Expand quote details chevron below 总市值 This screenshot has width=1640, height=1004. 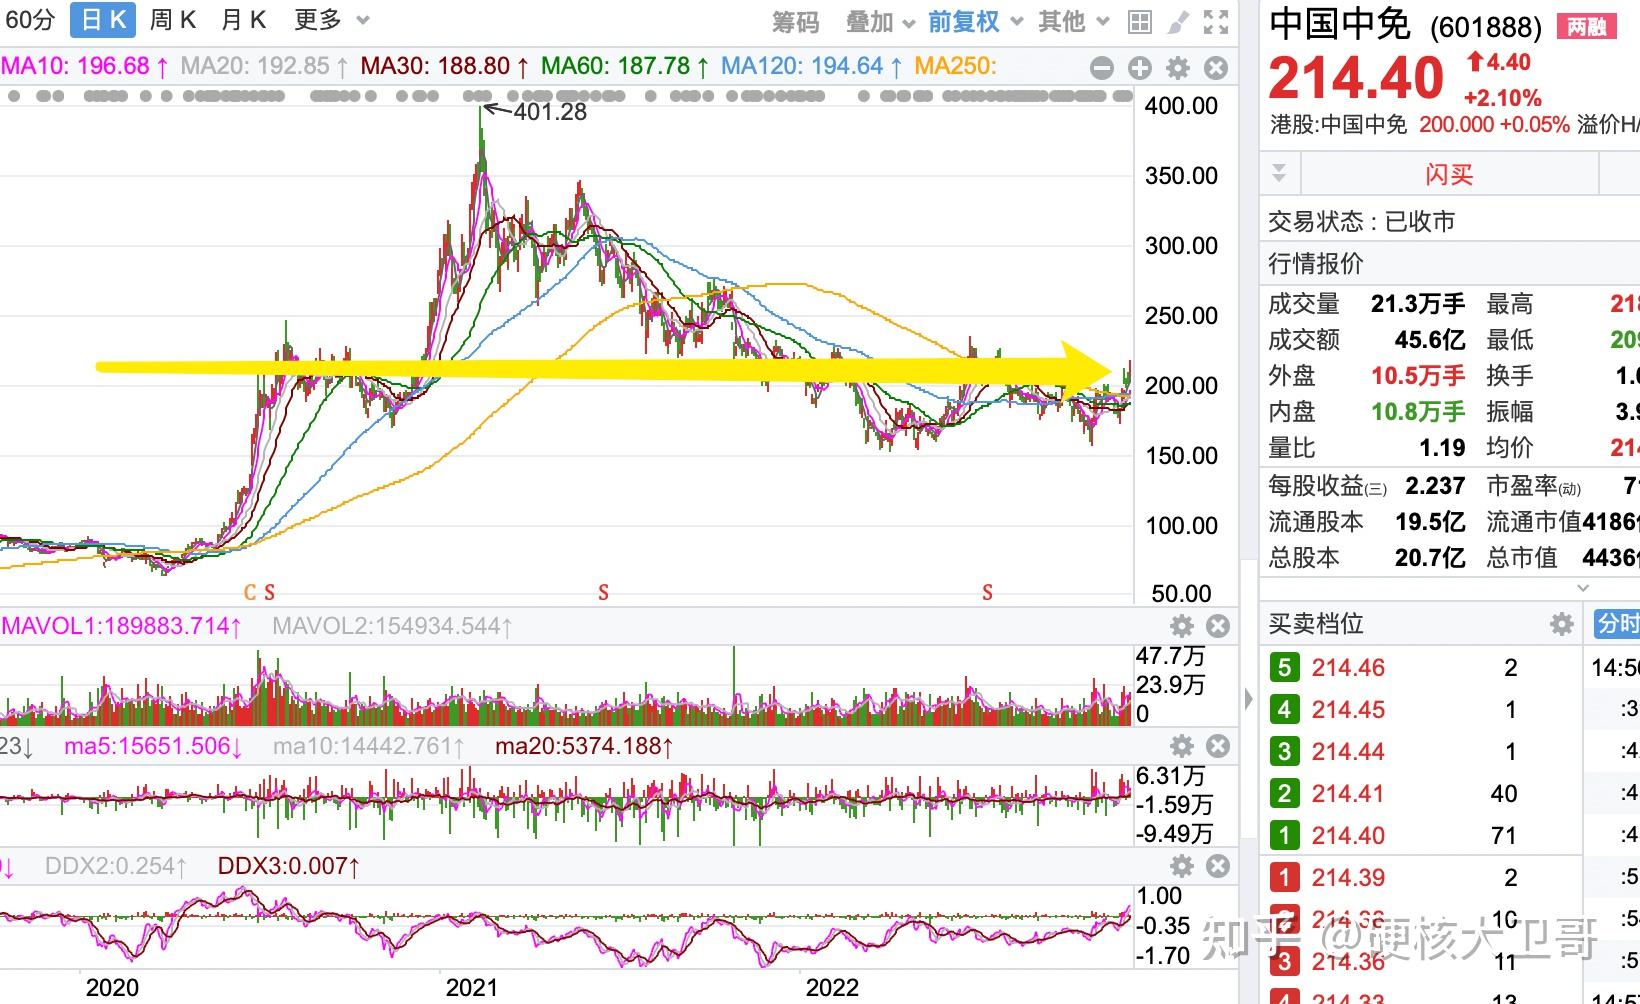(1583, 587)
